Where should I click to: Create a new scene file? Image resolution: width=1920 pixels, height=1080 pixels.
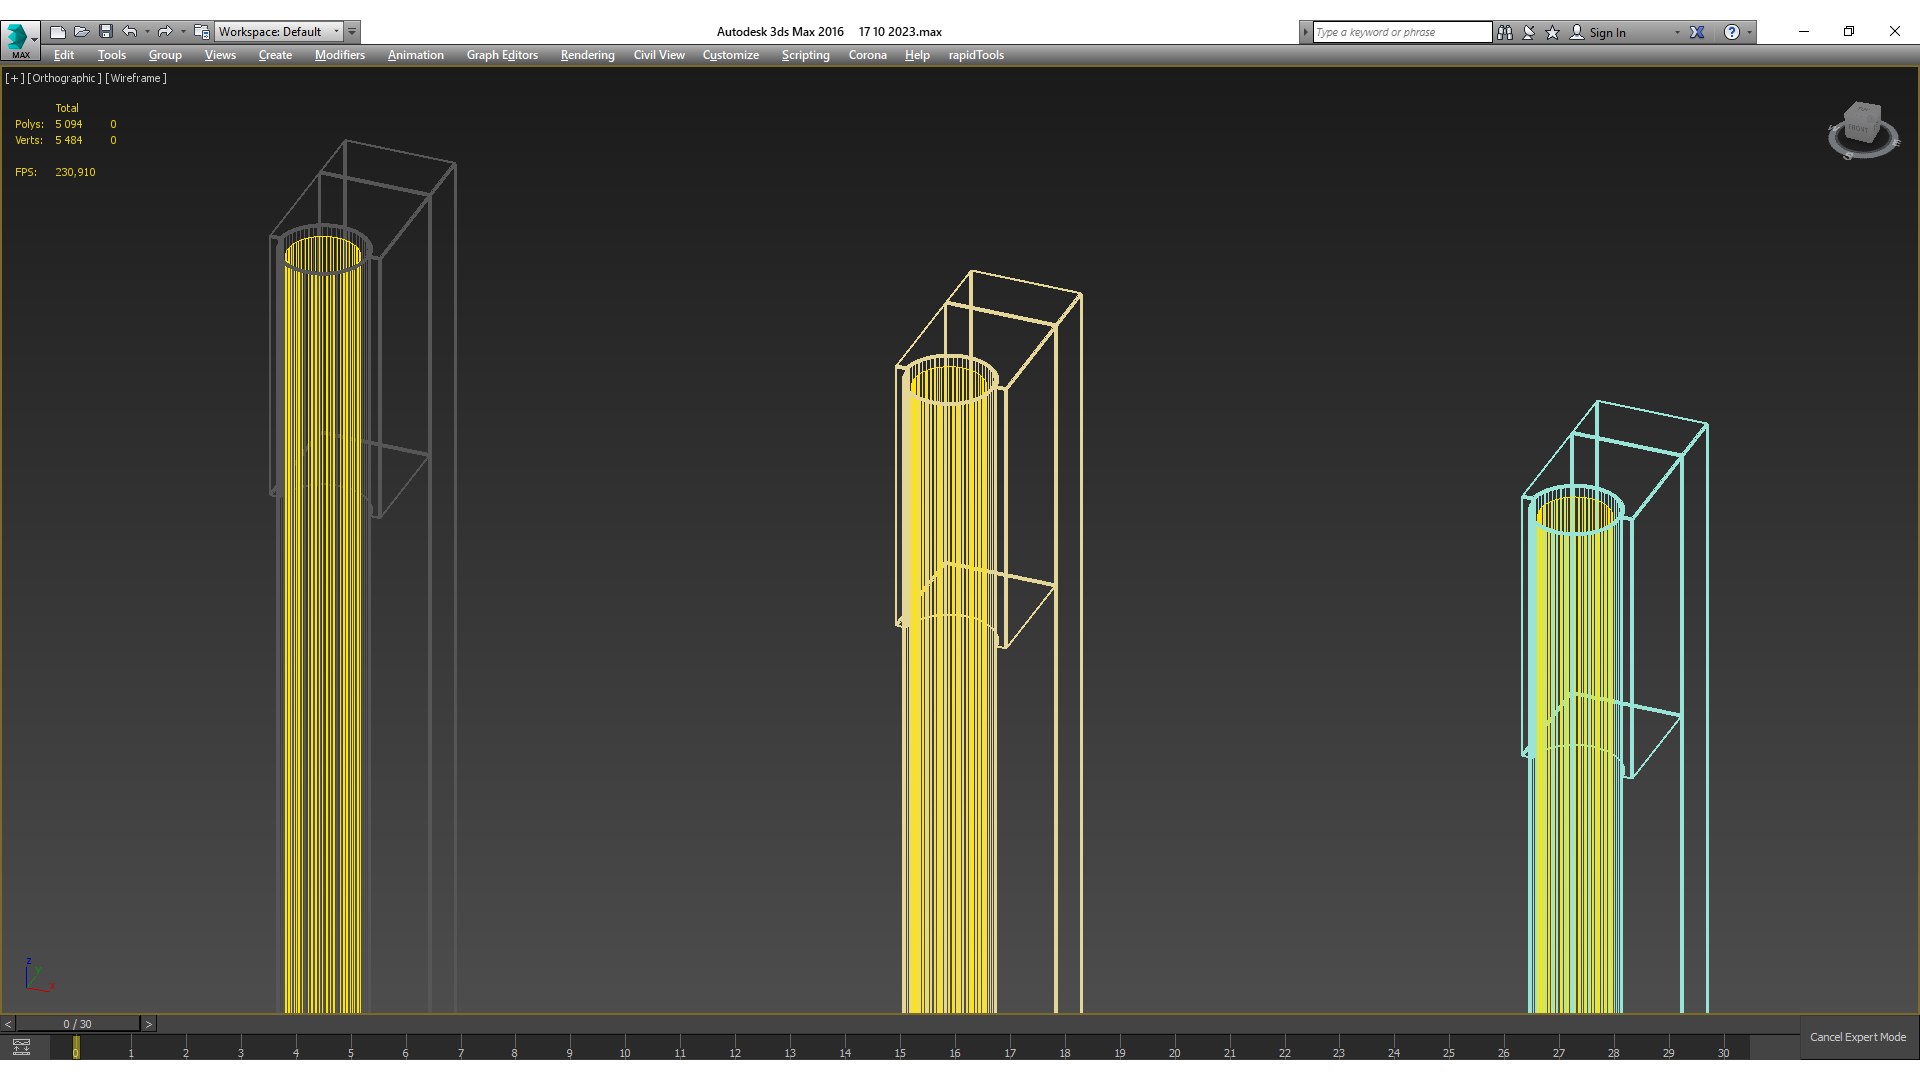coord(58,32)
